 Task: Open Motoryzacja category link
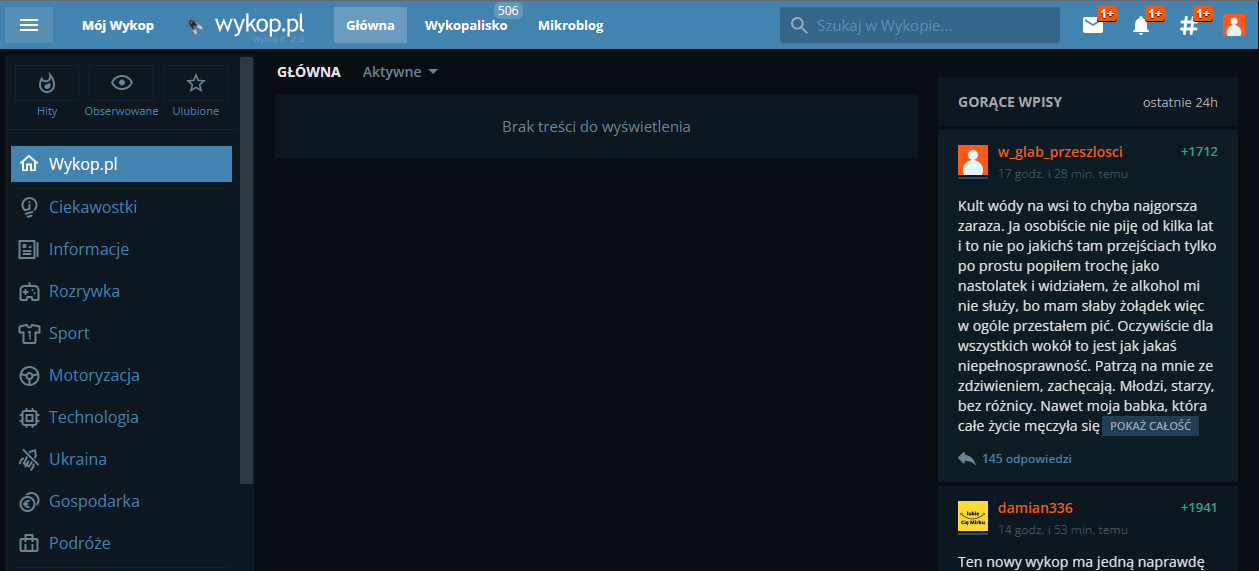(x=94, y=375)
